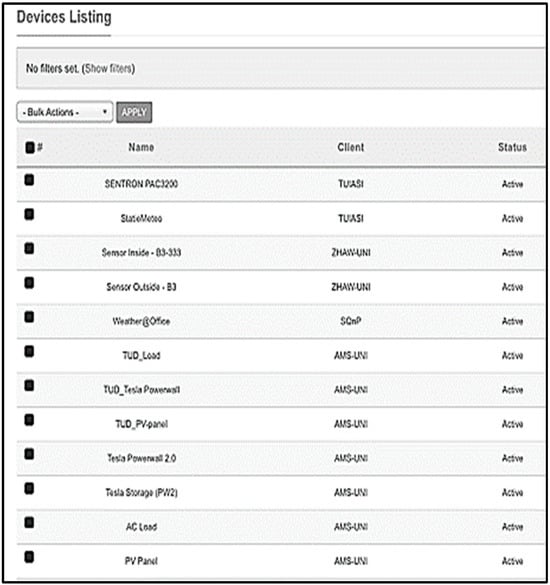Check the TUD_Tesla Powerwall checkbox
This screenshot has width=550, height=585.
(x=29, y=385)
